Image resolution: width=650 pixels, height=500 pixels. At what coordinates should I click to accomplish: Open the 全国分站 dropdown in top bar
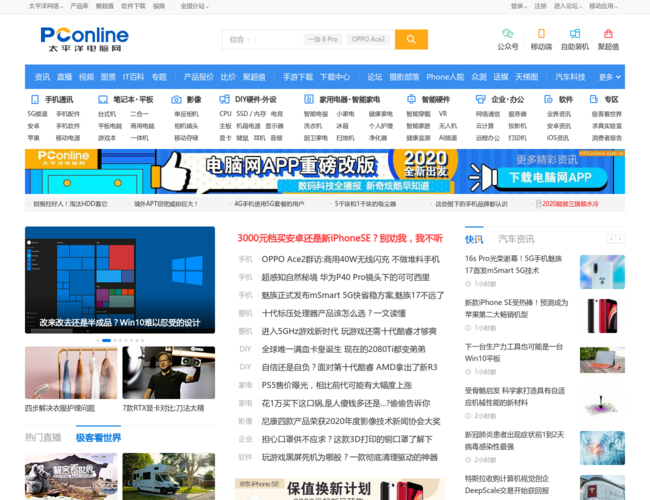[193, 6]
